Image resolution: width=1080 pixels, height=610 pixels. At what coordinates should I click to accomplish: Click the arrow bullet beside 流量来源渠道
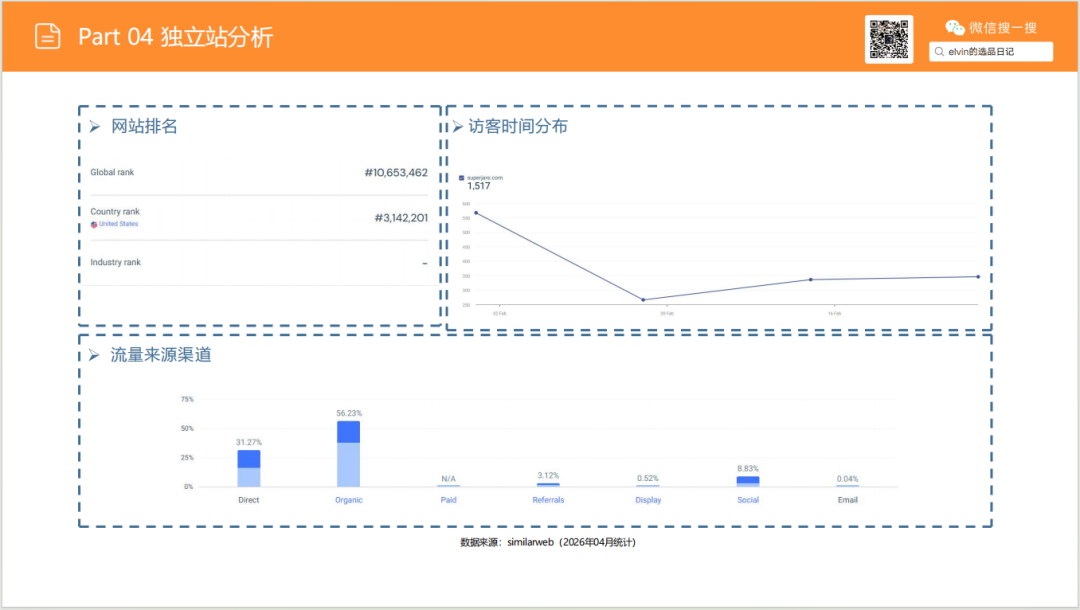pos(94,355)
